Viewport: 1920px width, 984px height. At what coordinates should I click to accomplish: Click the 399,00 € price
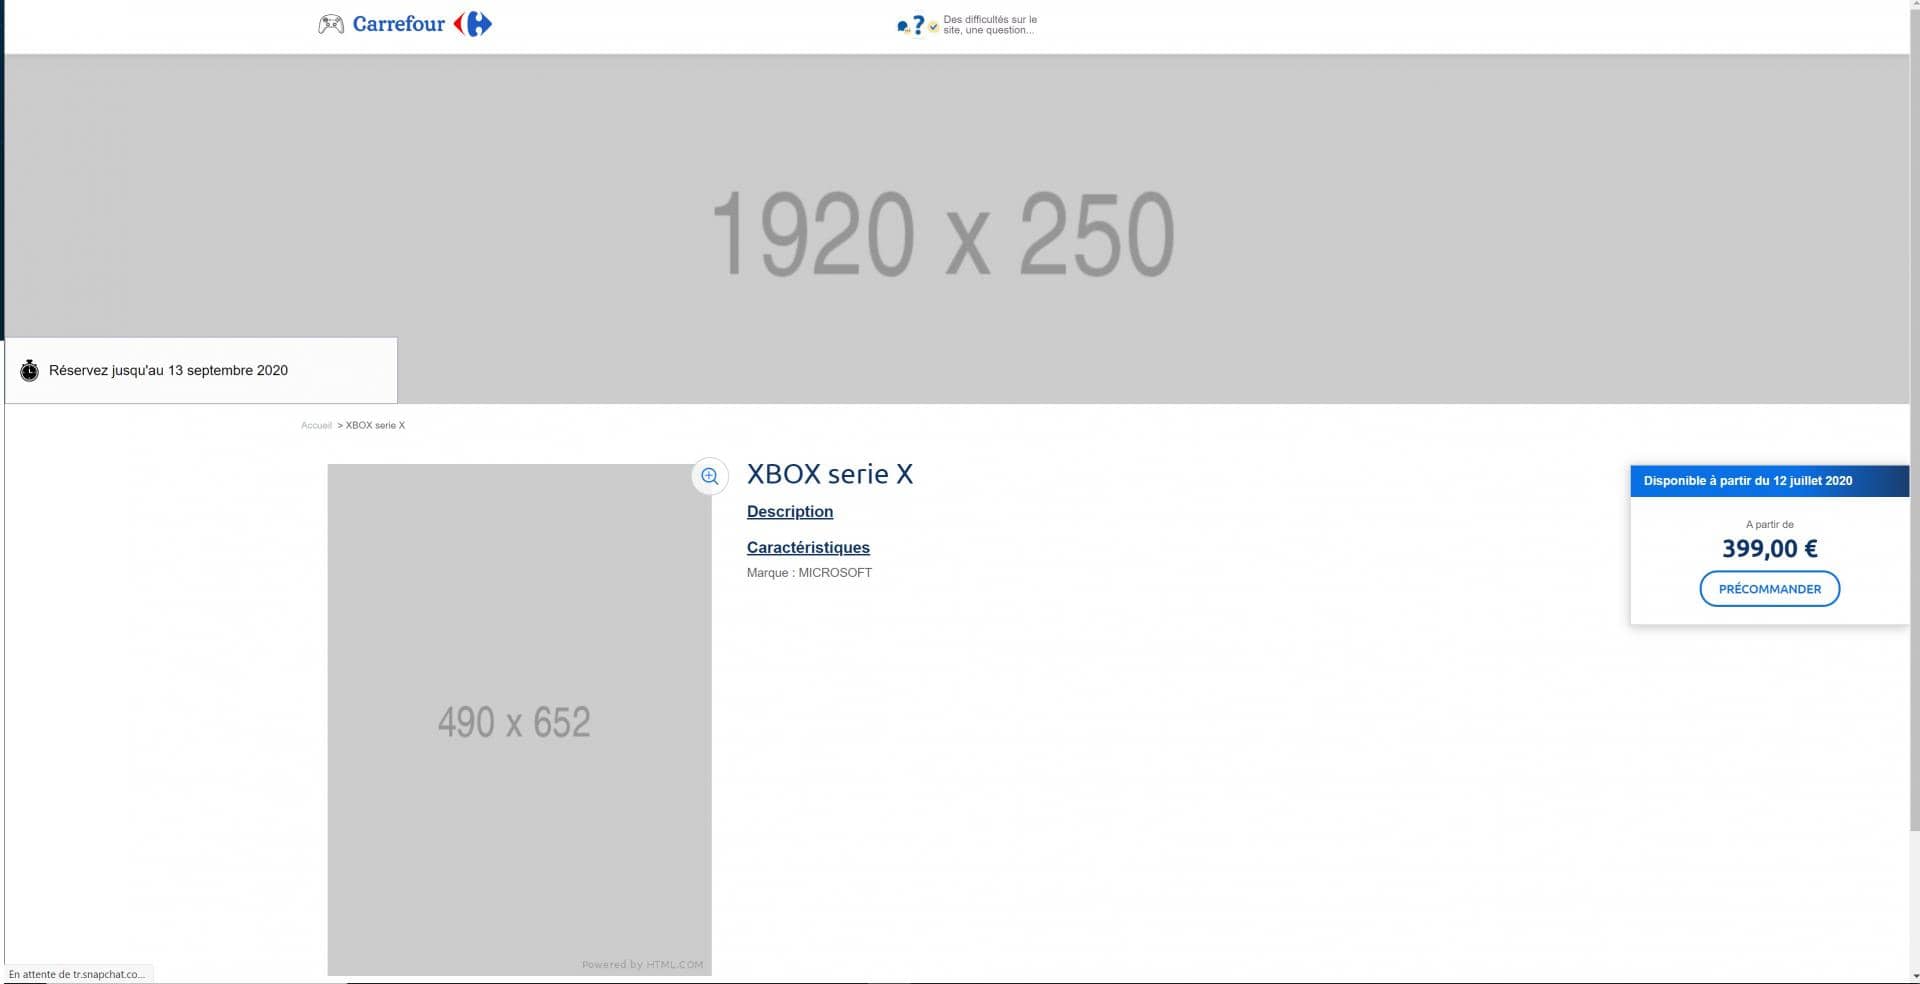[1769, 548]
